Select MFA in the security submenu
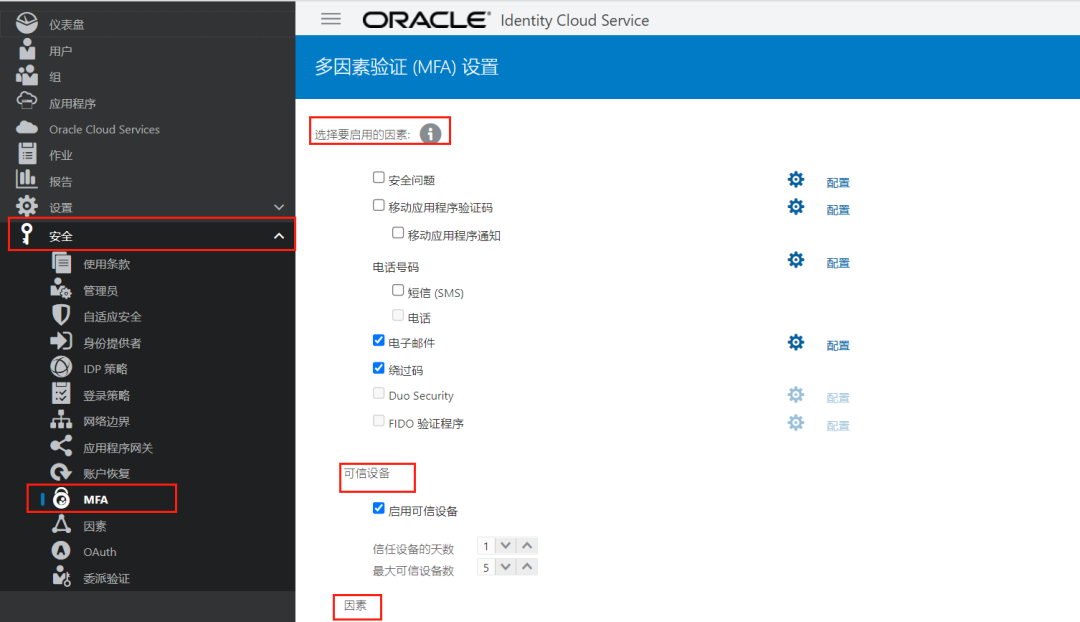The height and width of the screenshot is (622, 1080). (x=96, y=499)
